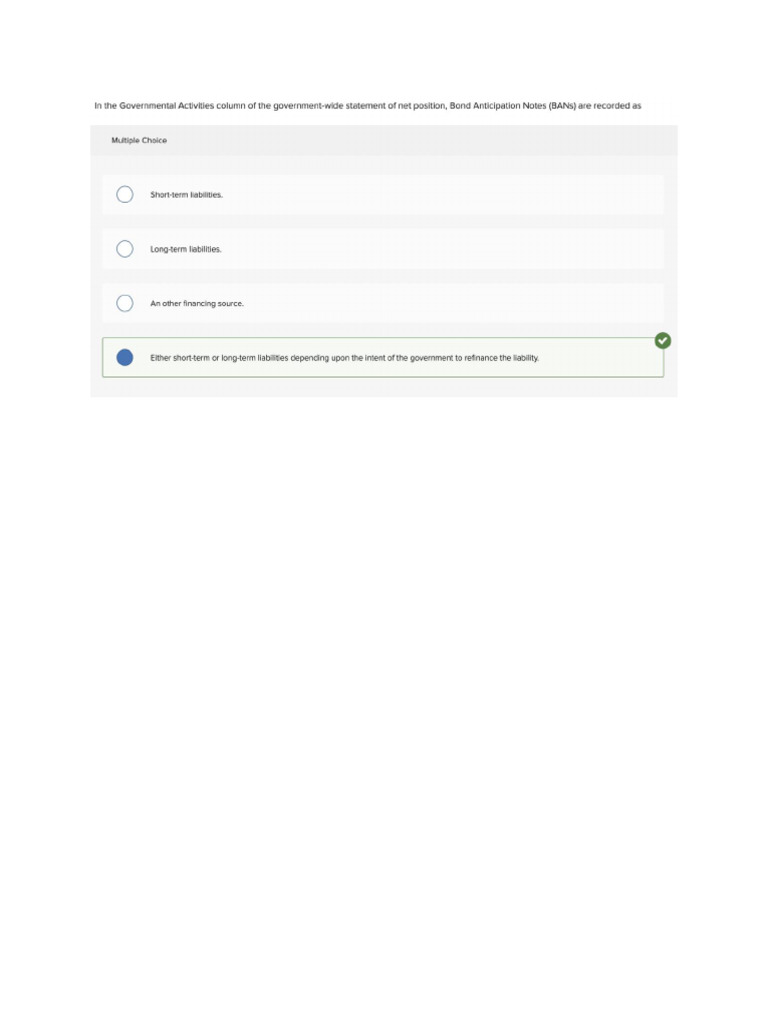Click the answer starting with Either short-term
768x1024 pixels.
pyautogui.click(x=344, y=358)
